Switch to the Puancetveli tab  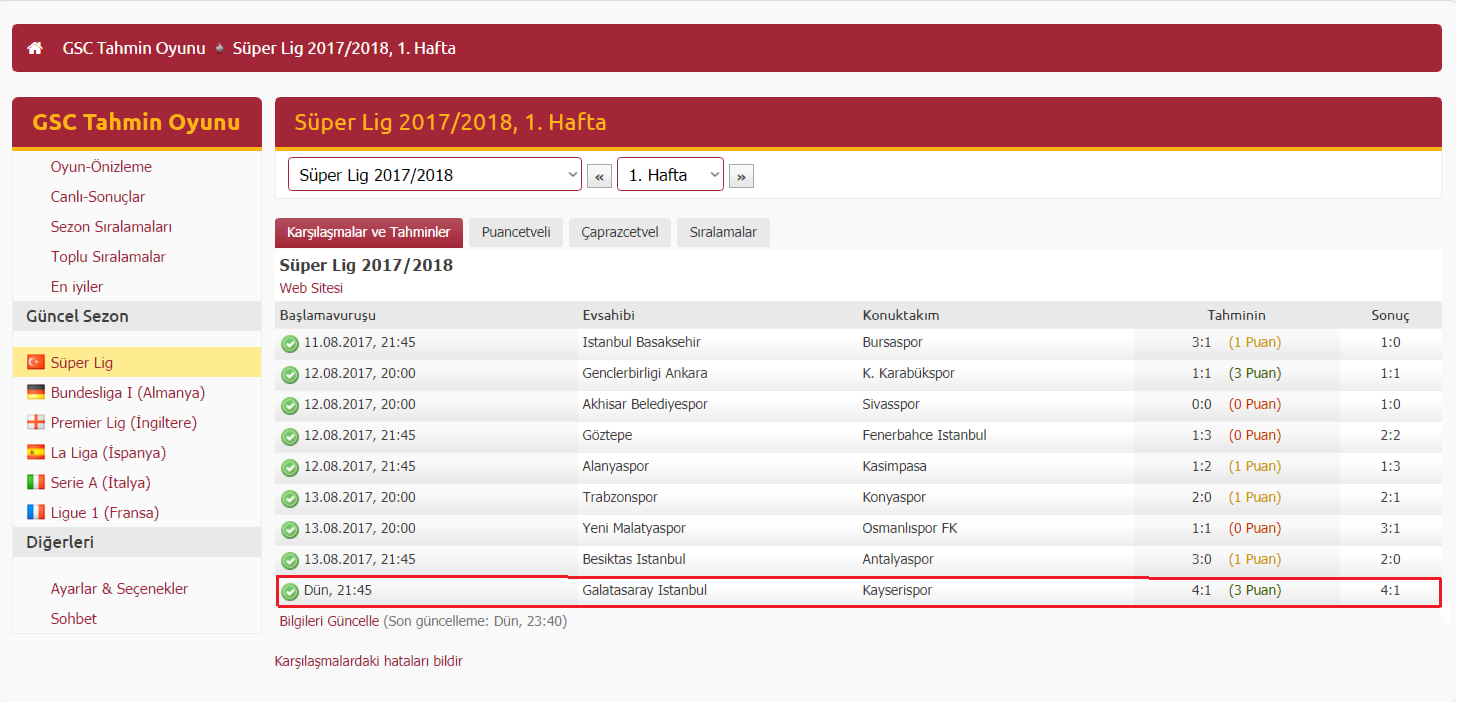click(516, 232)
